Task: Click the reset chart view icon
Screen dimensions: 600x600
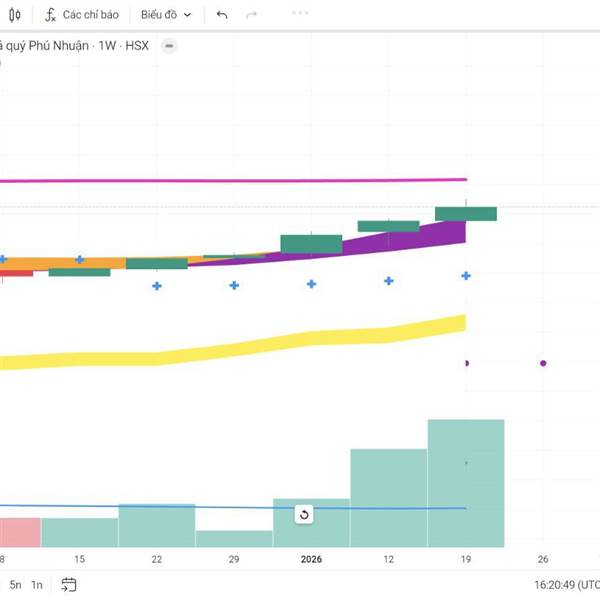Action: tap(305, 515)
